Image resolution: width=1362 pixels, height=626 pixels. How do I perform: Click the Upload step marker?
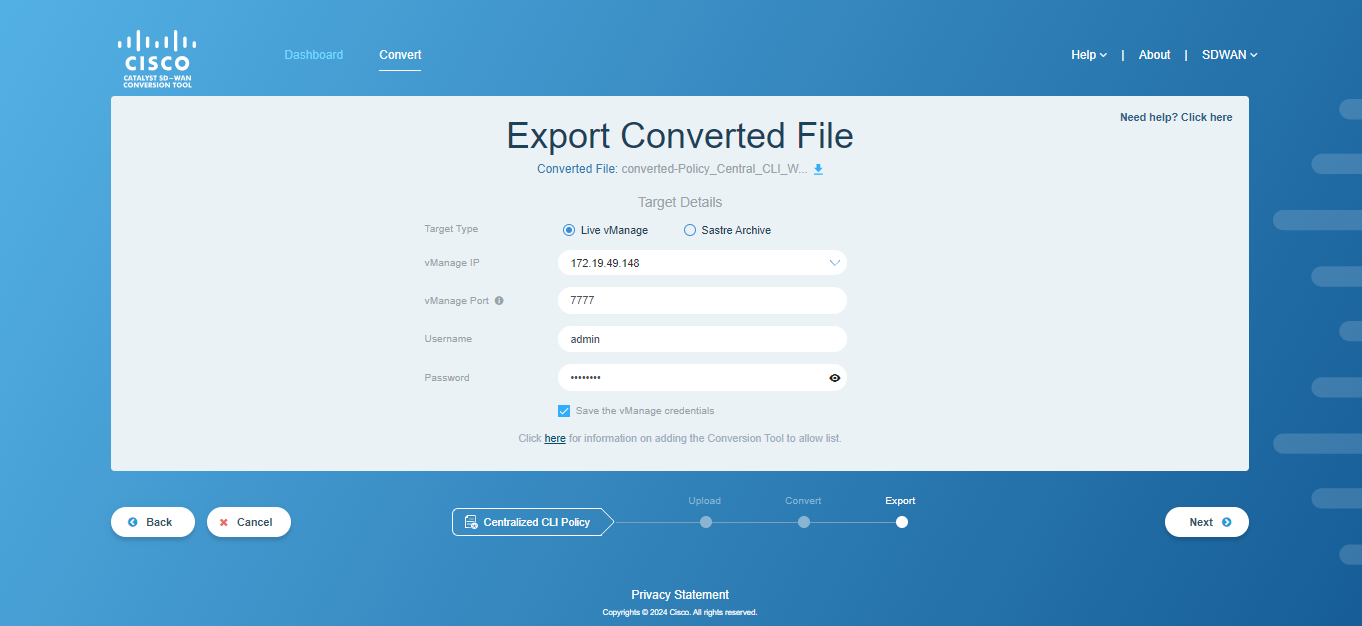click(706, 522)
